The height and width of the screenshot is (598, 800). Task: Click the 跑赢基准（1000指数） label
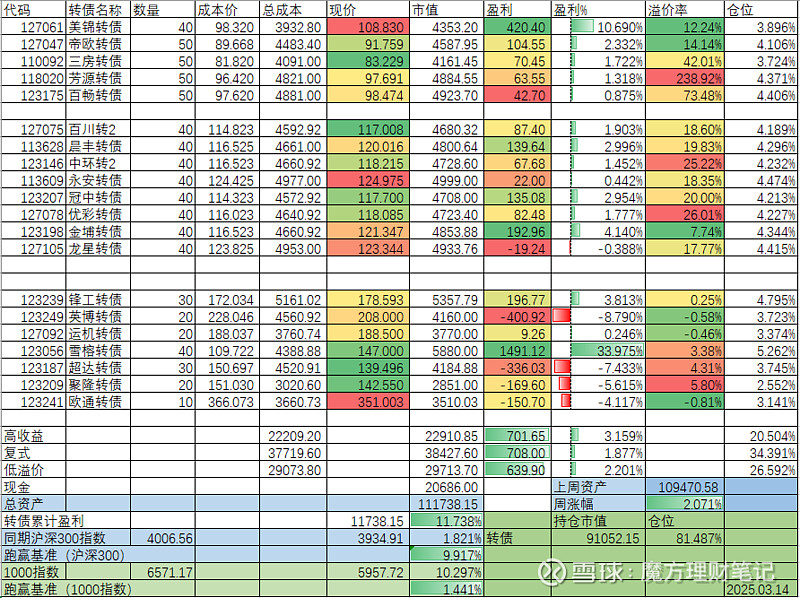tap(70, 590)
